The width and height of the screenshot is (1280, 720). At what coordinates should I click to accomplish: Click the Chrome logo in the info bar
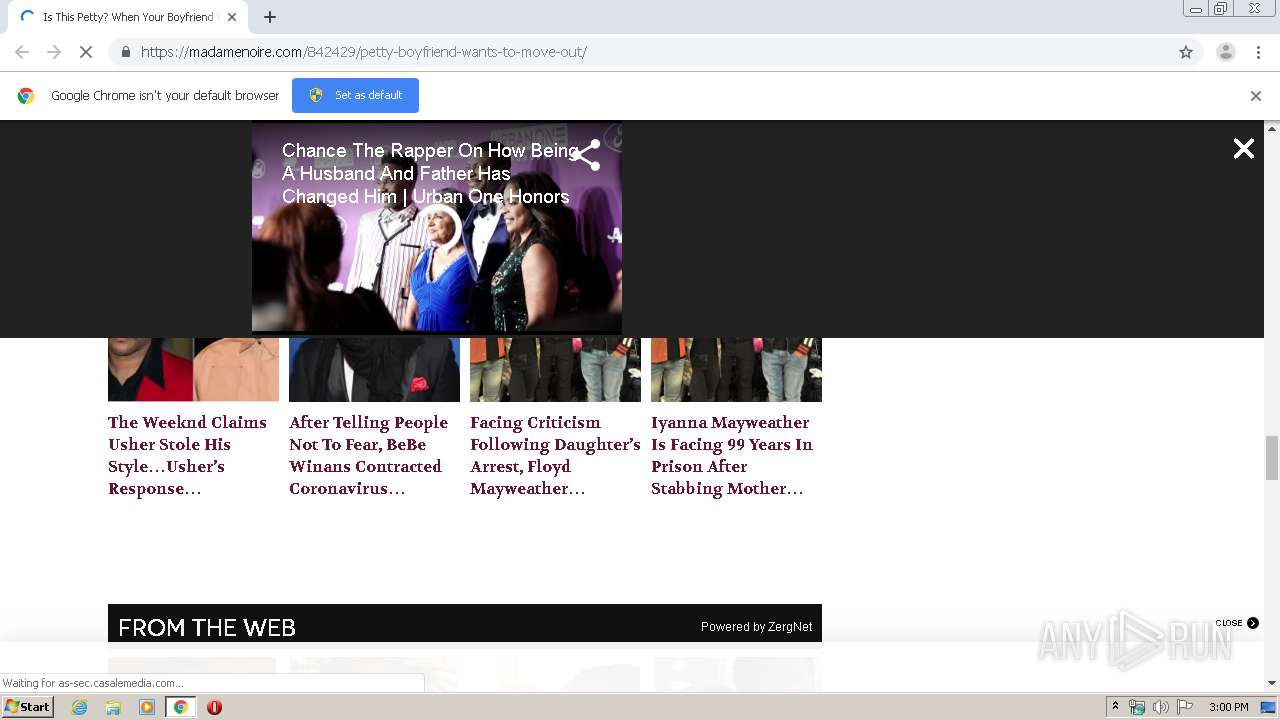(26, 96)
